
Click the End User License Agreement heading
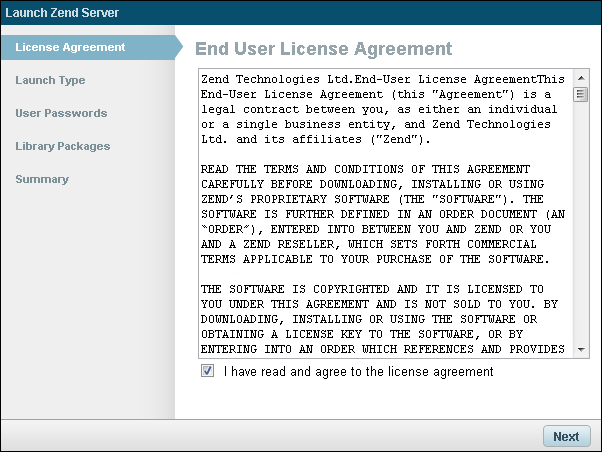point(324,49)
